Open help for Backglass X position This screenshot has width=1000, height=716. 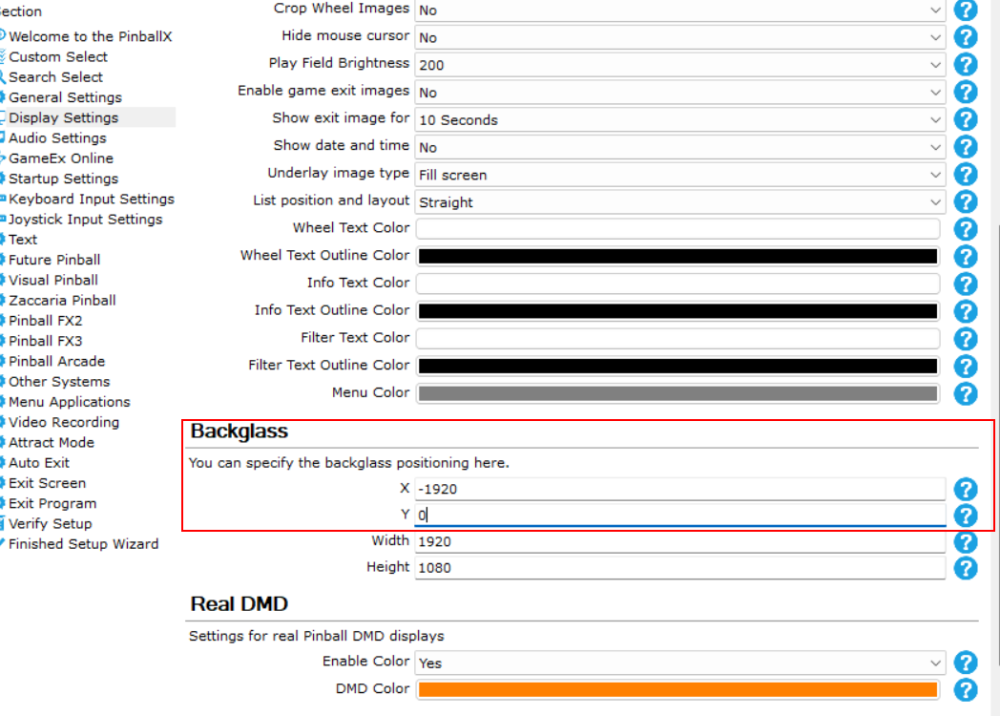(966, 490)
